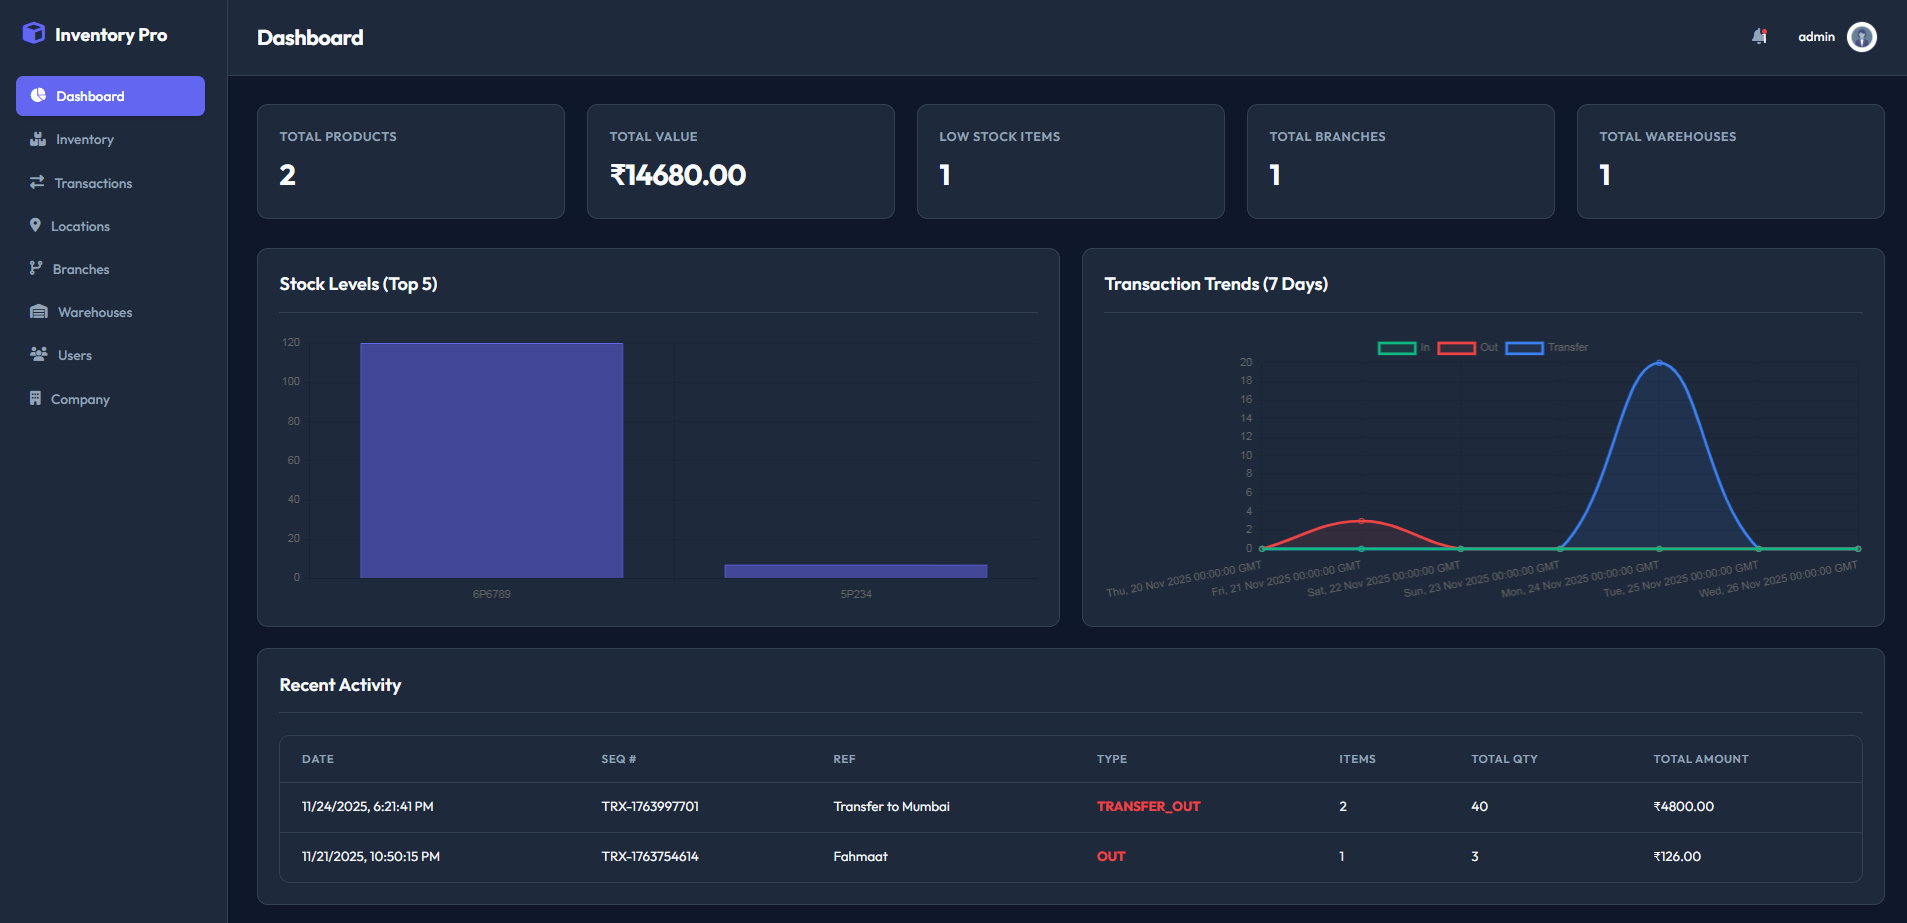This screenshot has width=1907, height=923.
Task: Click the Users group icon
Action: pyautogui.click(x=38, y=354)
